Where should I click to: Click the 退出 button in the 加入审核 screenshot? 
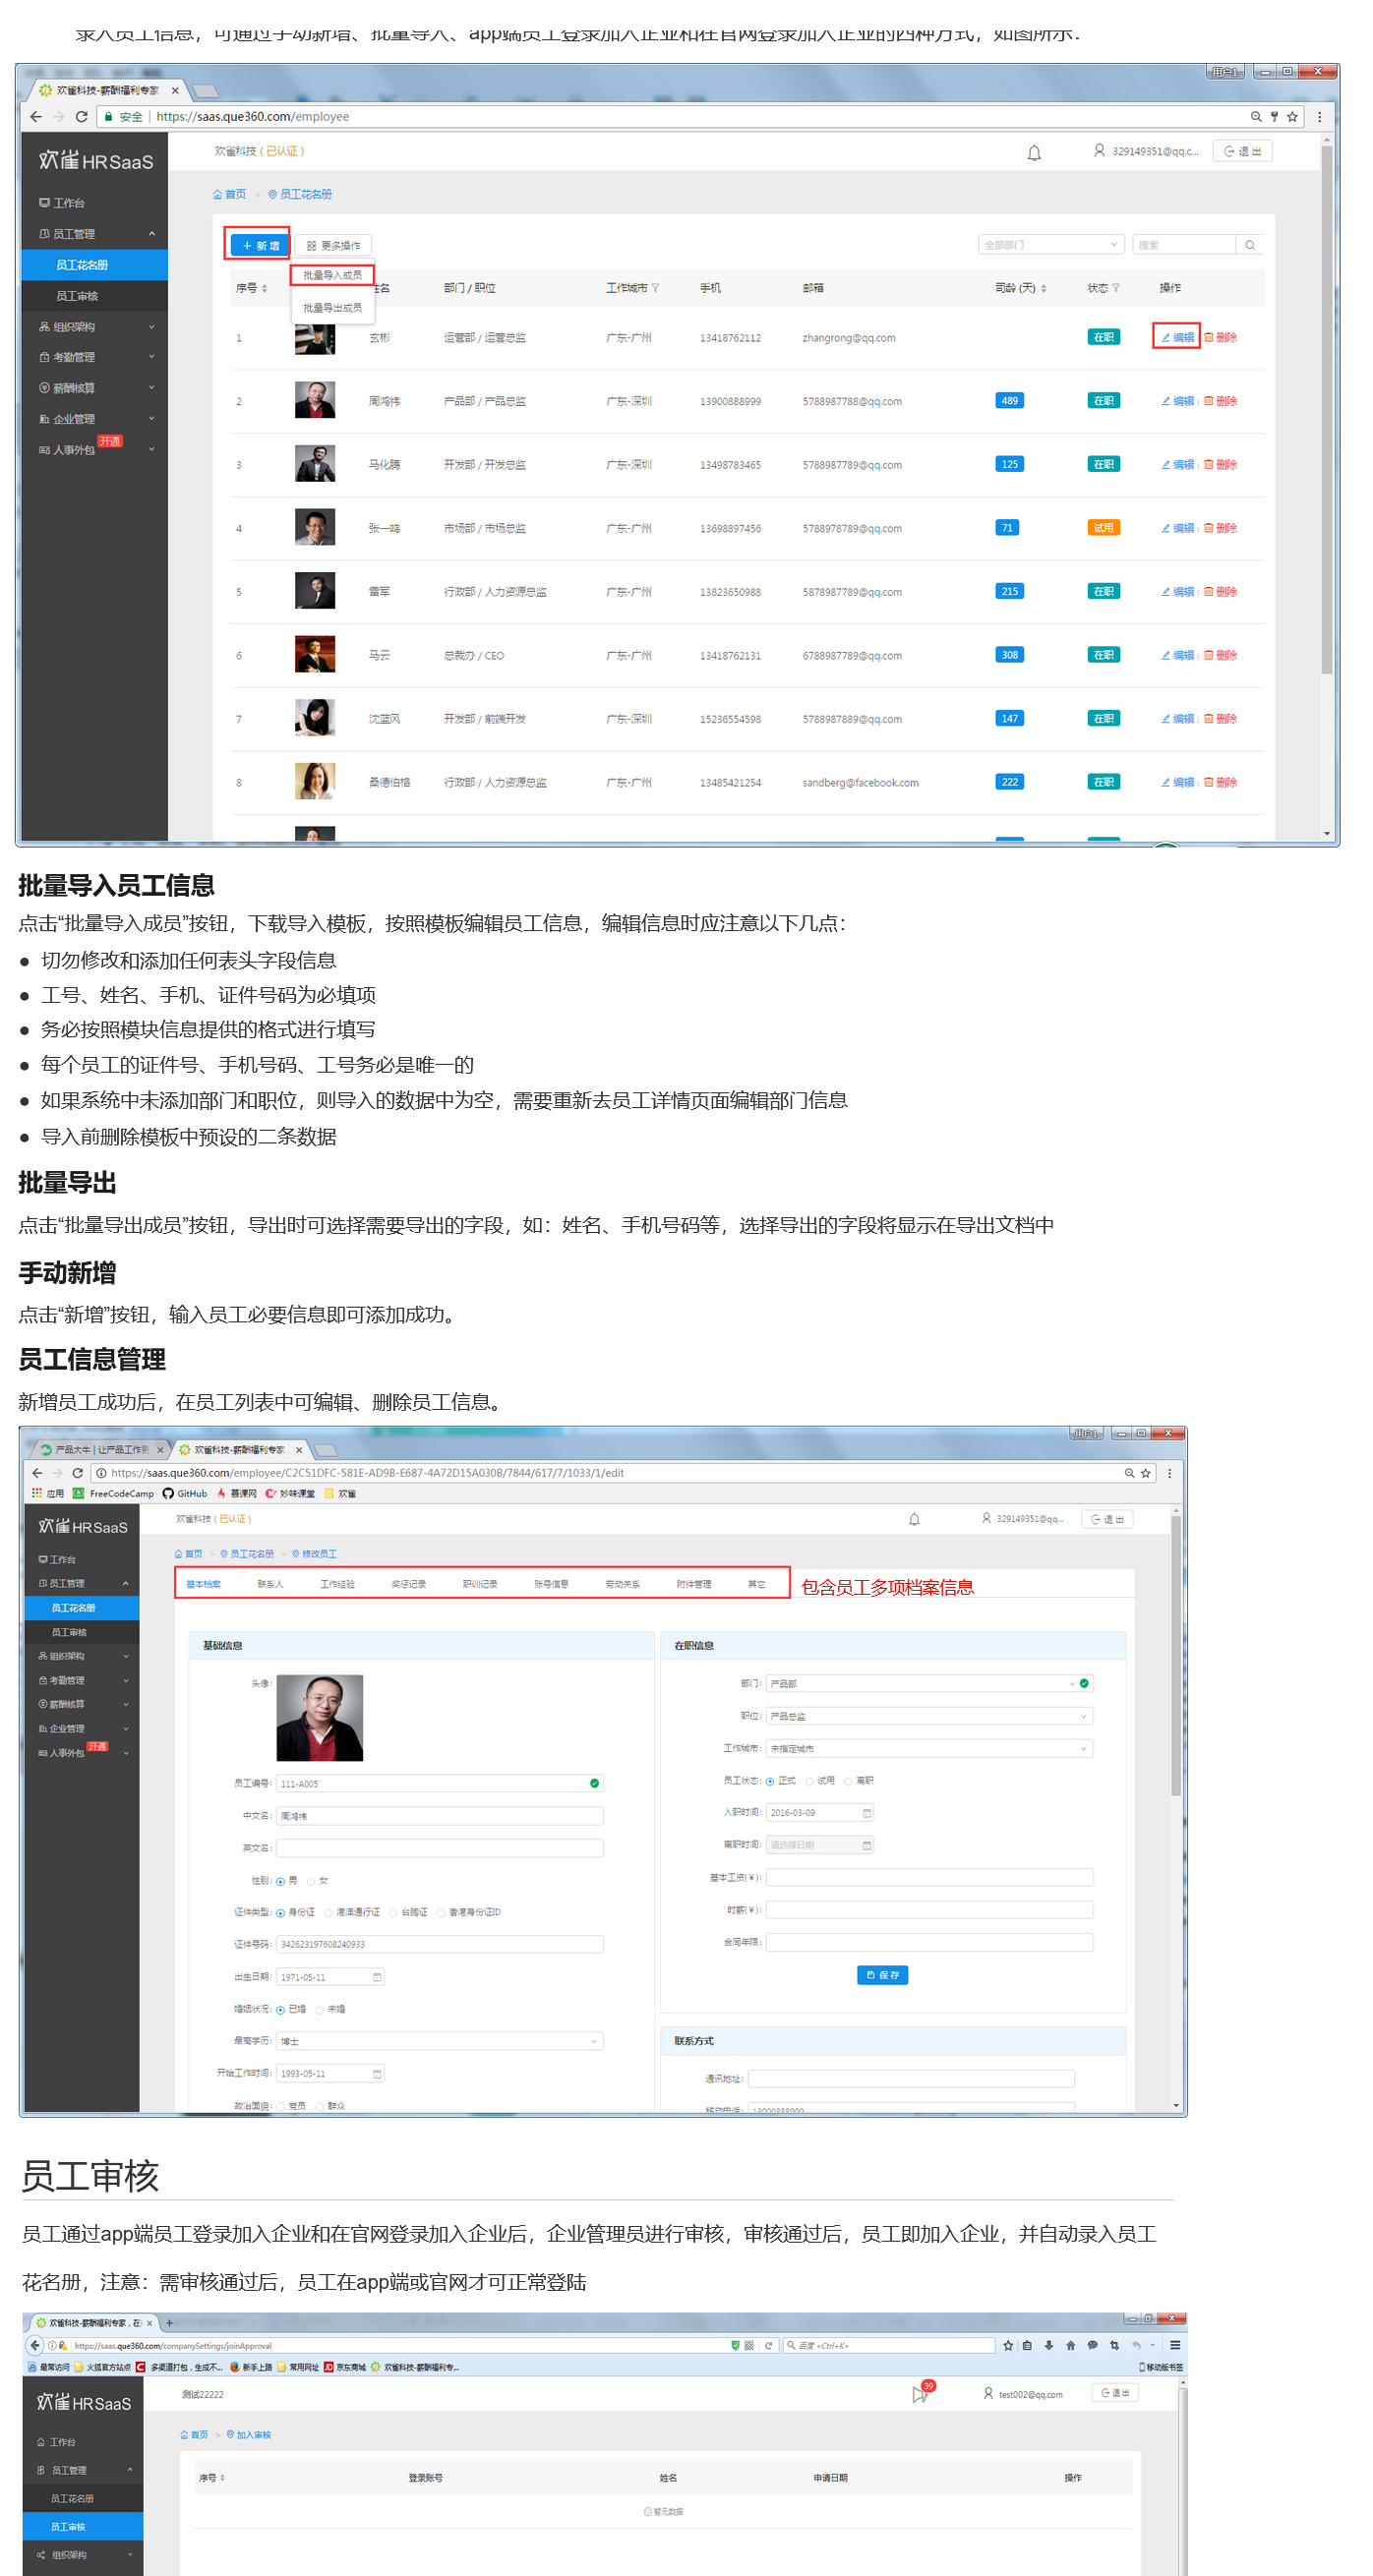click(1115, 2393)
